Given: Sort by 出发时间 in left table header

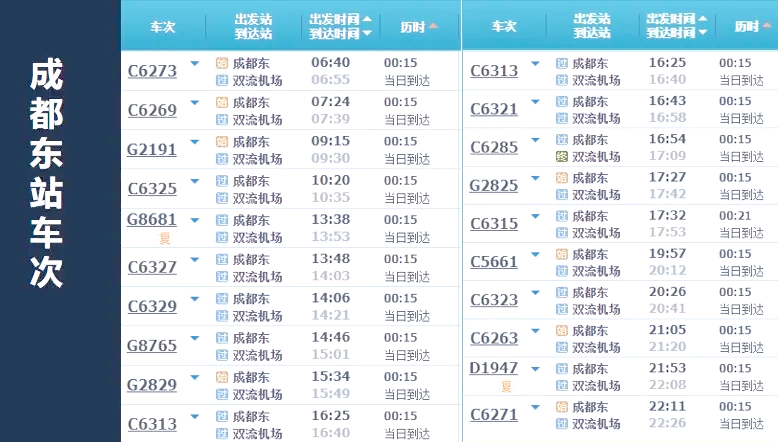Looking at the screenshot, I should click(x=340, y=19).
